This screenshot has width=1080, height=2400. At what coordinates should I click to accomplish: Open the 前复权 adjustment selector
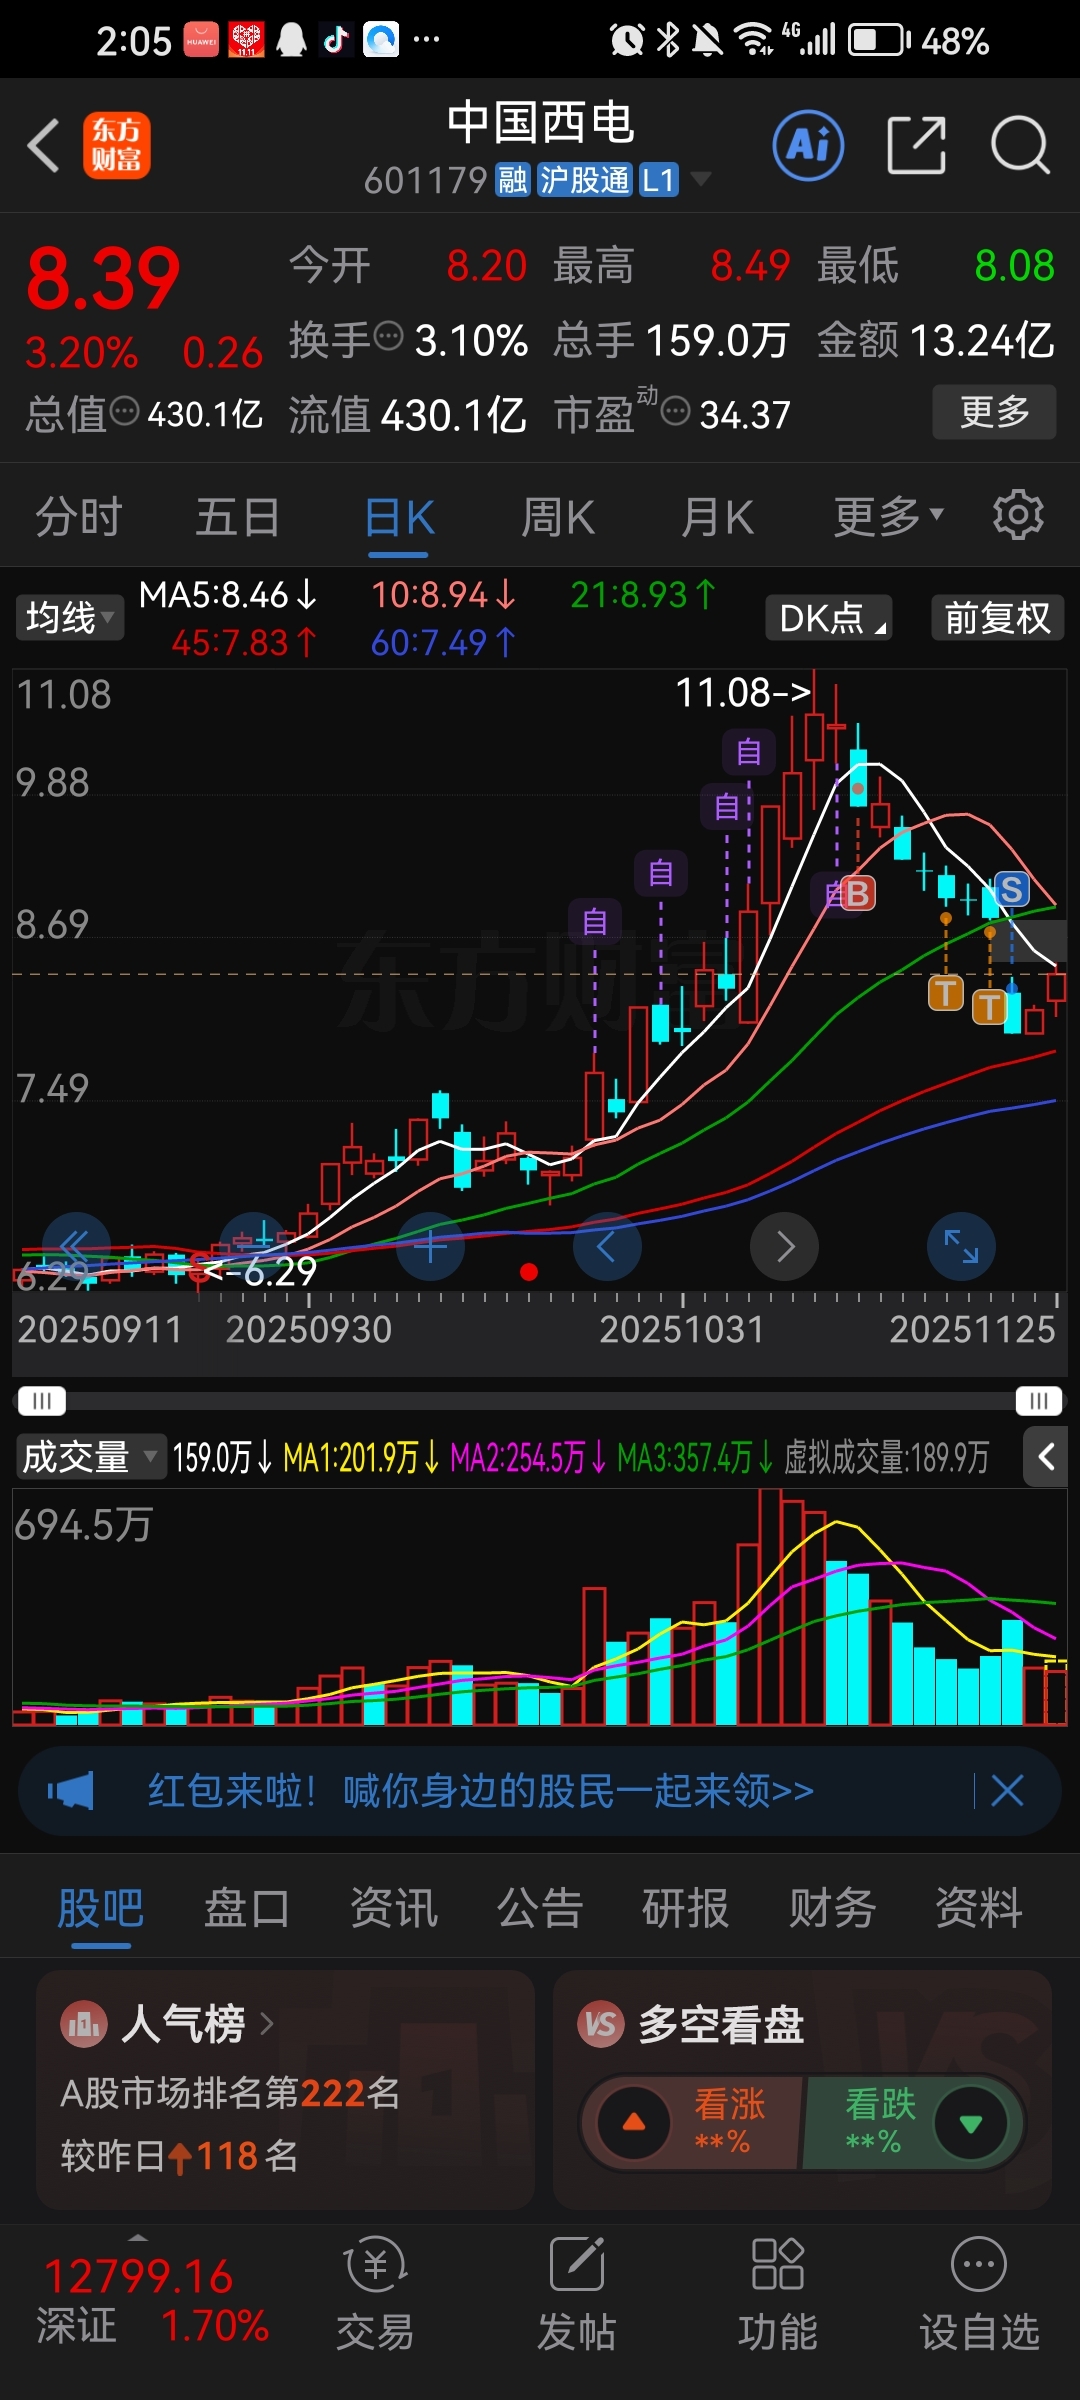coord(997,617)
